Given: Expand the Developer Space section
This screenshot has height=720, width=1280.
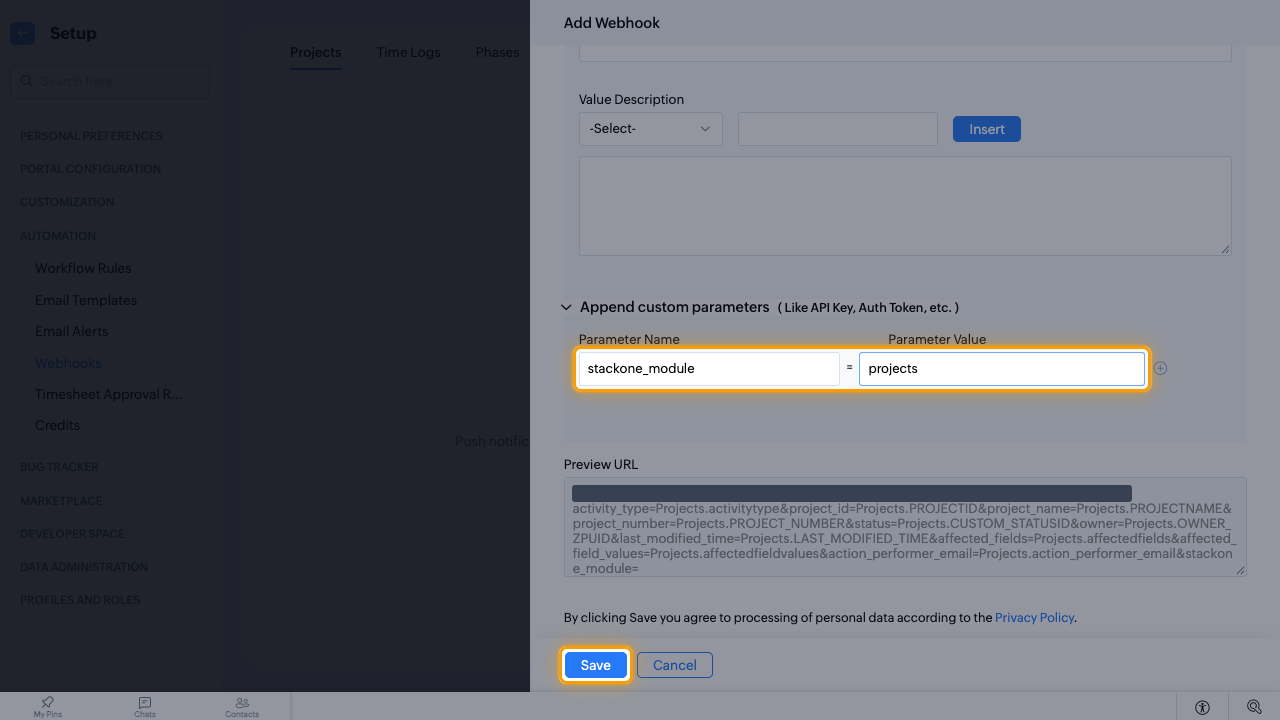Looking at the screenshot, I should (70, 534).
